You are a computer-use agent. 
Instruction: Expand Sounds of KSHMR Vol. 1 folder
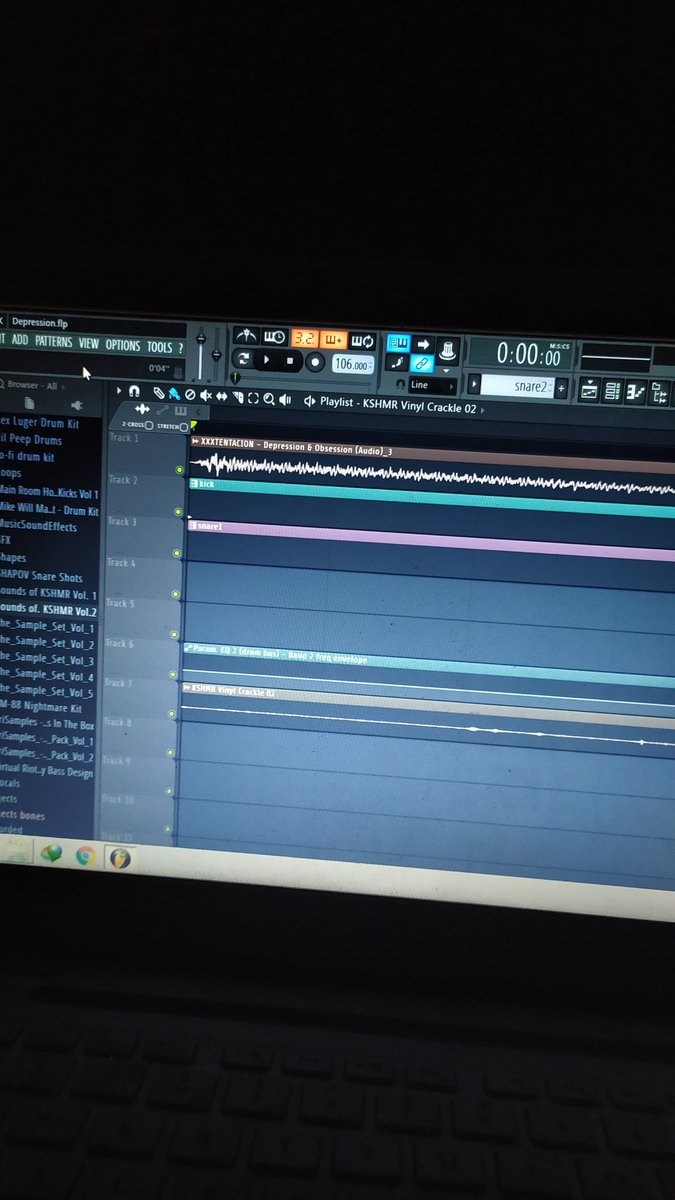[47, 596]
